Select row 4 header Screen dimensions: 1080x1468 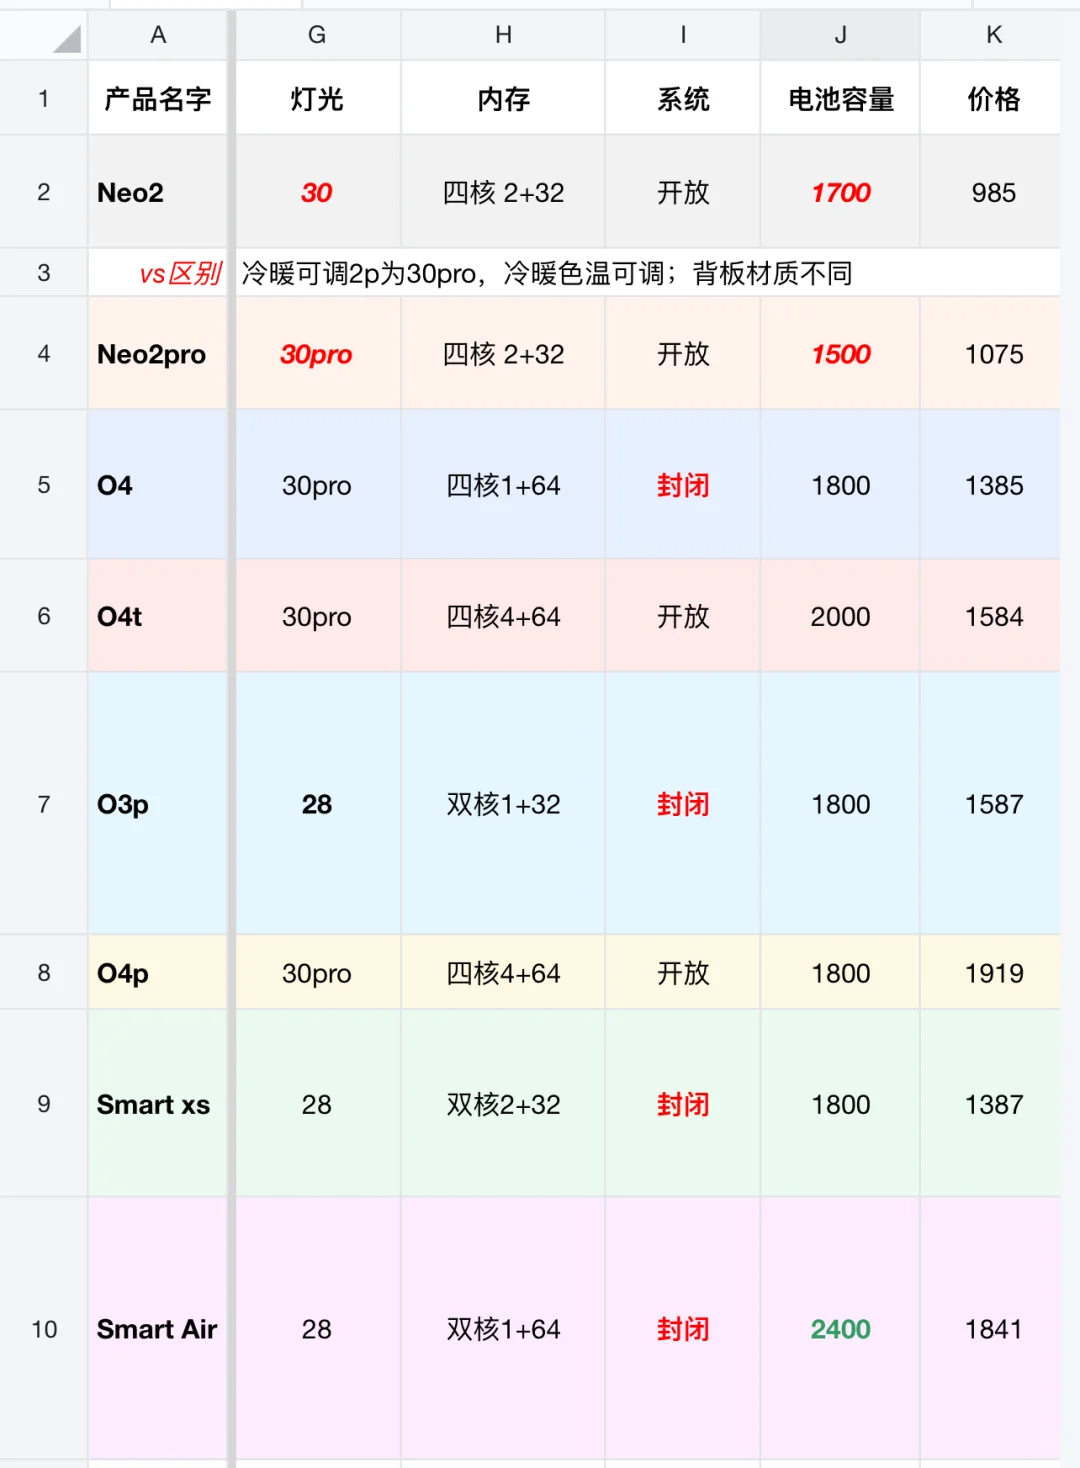pyautogui.click(x=43, y=354)
